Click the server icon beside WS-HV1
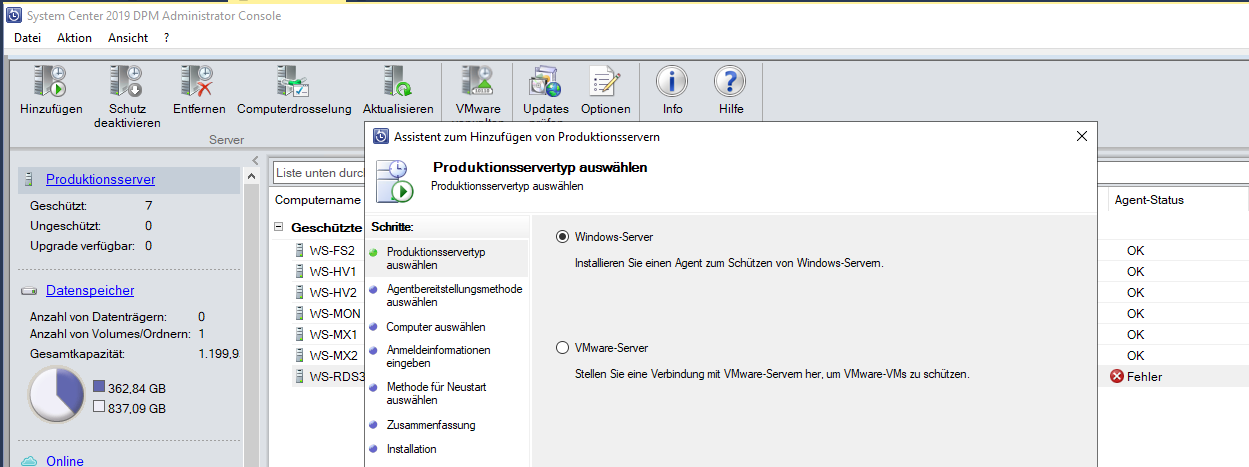The image size is (1249, 467). 299,271
